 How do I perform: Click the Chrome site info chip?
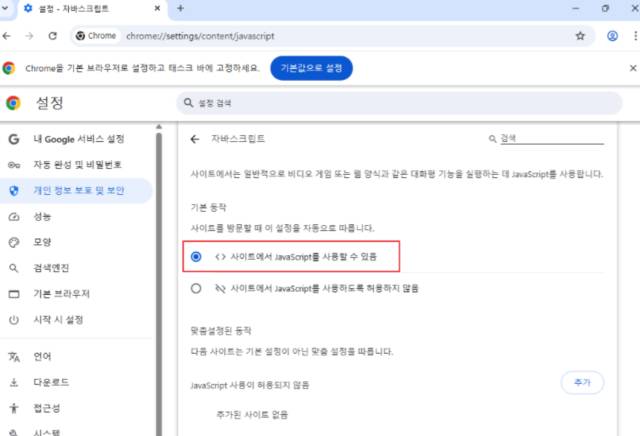[x=96, y=36]
